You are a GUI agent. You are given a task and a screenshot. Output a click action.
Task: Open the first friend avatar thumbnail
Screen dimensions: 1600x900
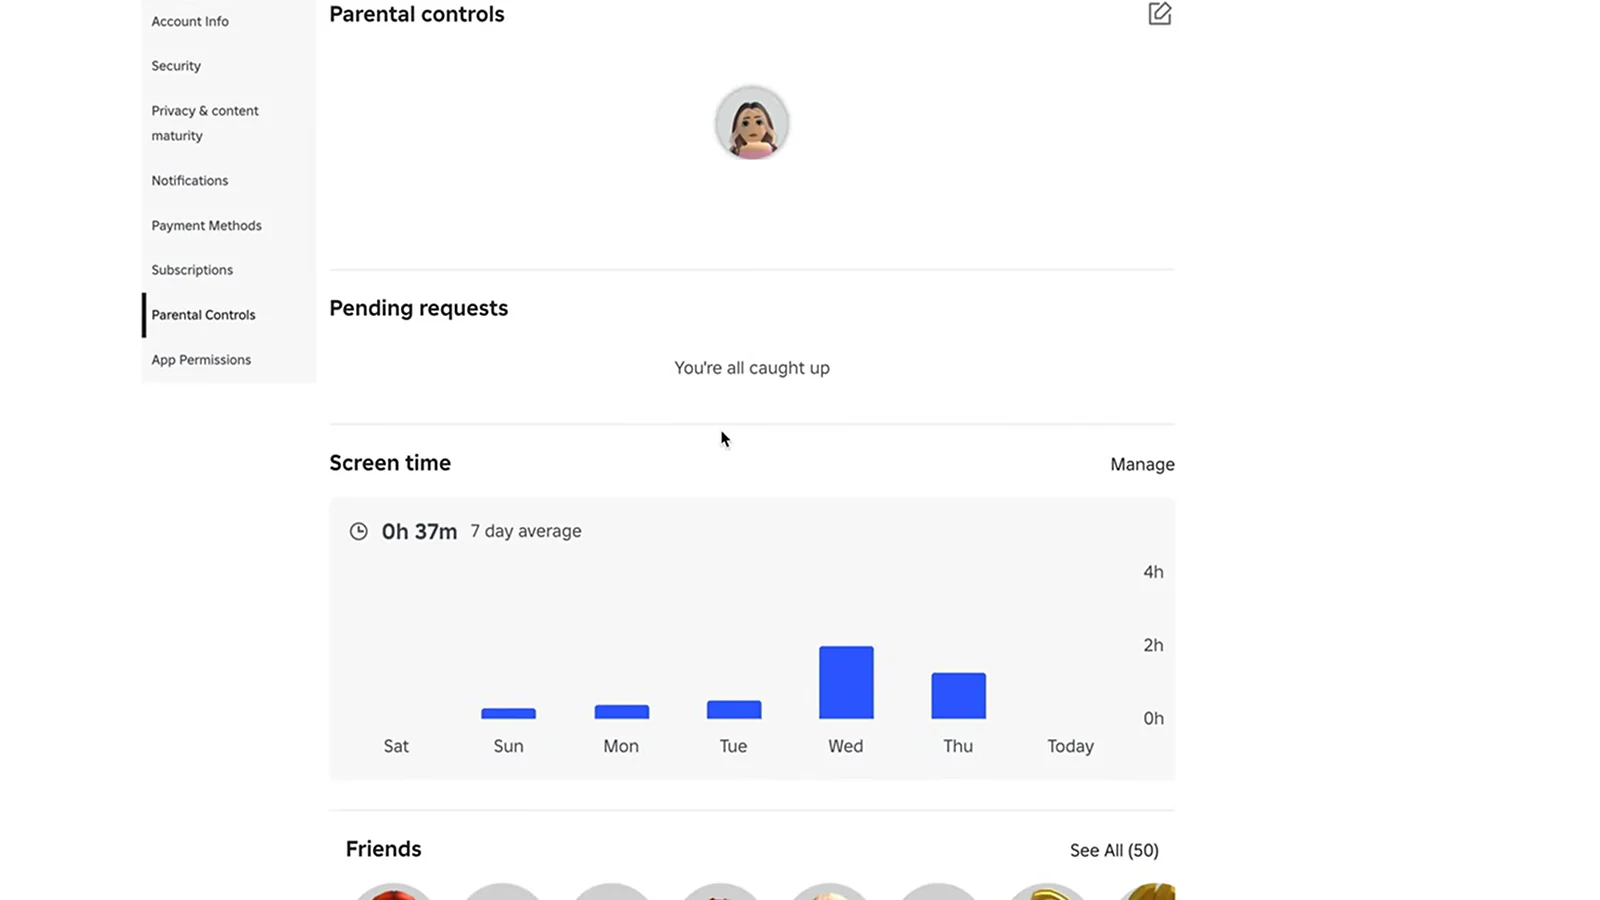pyautogui.click(x=394, y=892)
